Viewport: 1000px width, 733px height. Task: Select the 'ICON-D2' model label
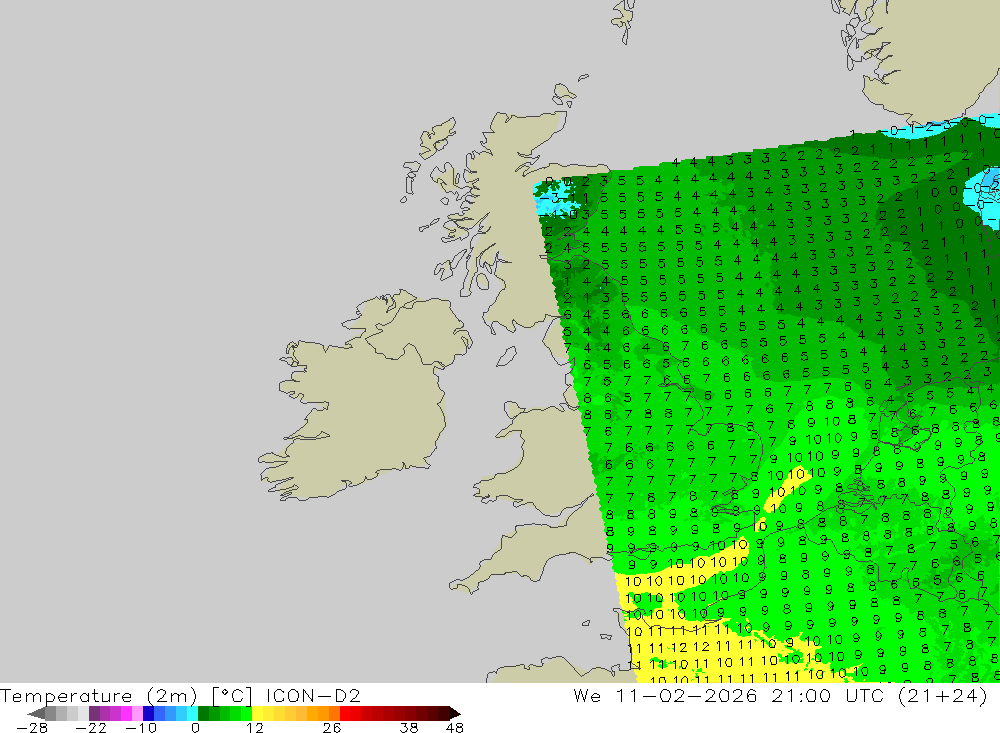[x=313, y=695]
